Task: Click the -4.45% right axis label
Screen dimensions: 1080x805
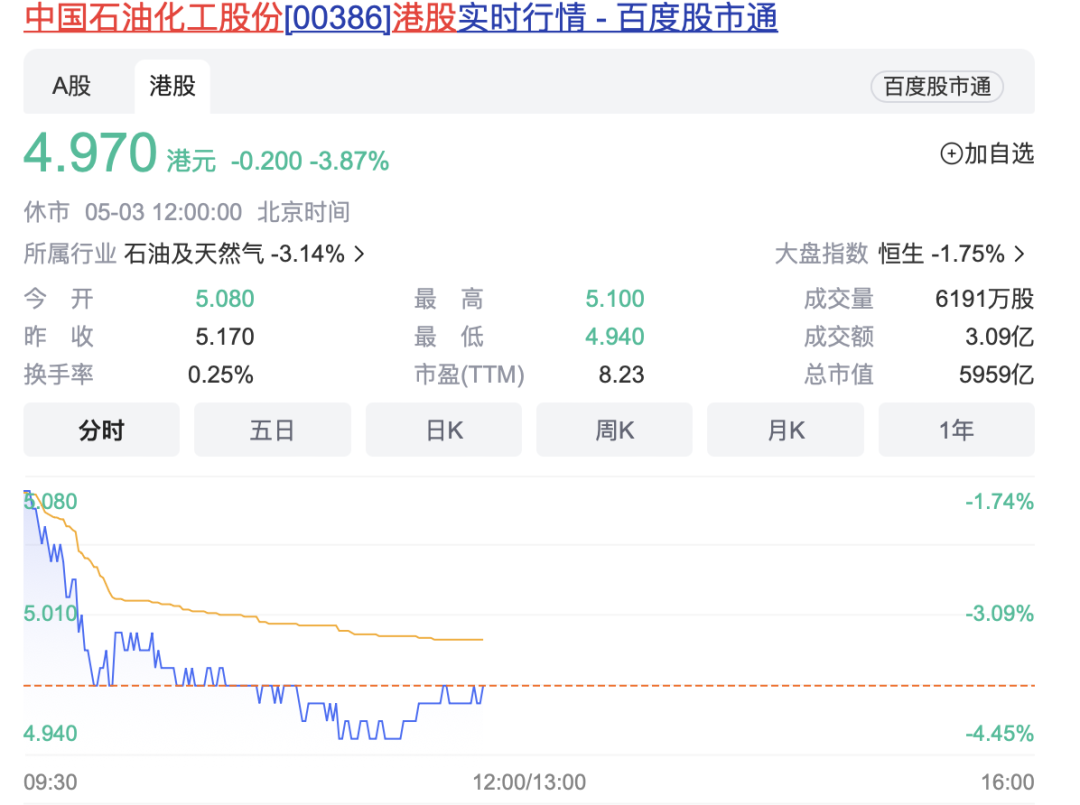Action: pyautogui.click(x=999, y=733)
